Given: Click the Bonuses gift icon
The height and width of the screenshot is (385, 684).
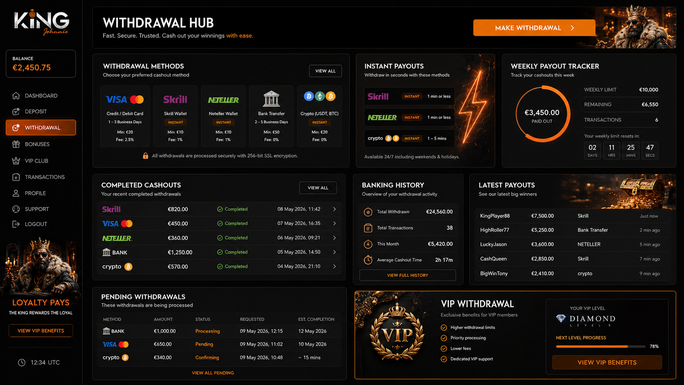Looking at the screenshot, I should (x=16, y=144).
